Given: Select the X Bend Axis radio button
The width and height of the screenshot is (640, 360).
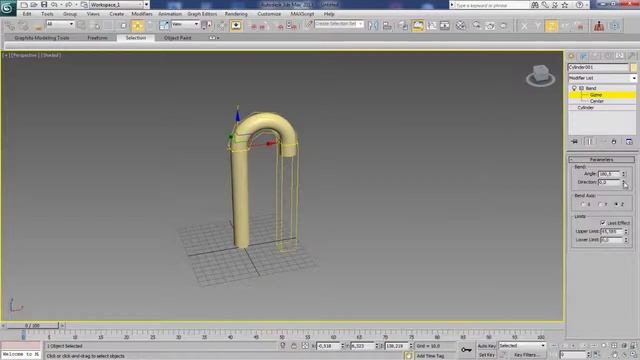Looking at the screenshot, I should (583, 204).
